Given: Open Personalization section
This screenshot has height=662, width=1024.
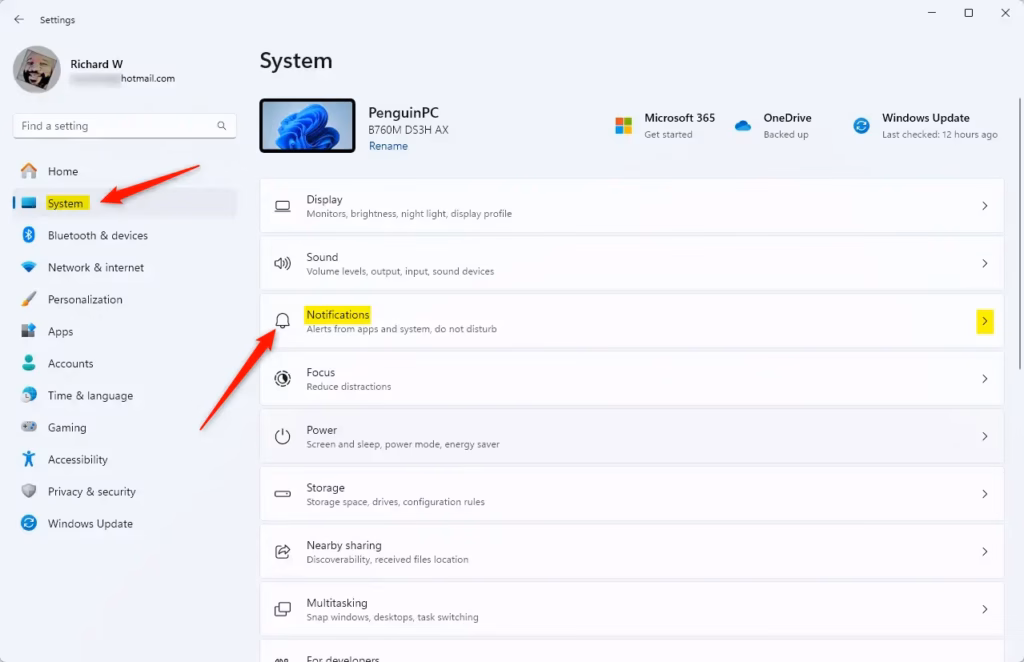Looking at the screenshot, I should click(85, 299).
